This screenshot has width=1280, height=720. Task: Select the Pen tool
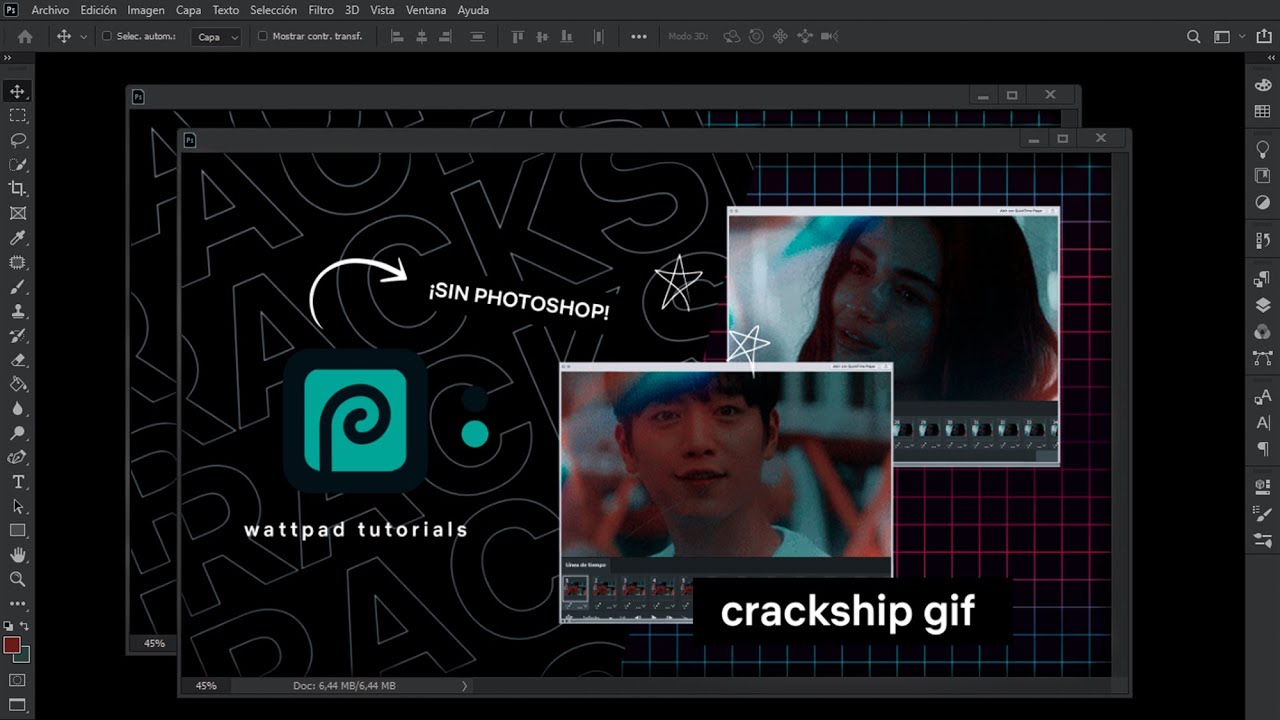[x=17, y=457]
